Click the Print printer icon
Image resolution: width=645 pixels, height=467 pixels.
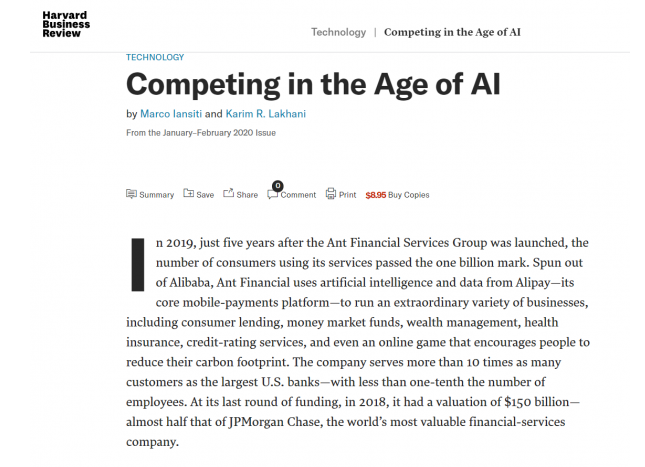331,193
